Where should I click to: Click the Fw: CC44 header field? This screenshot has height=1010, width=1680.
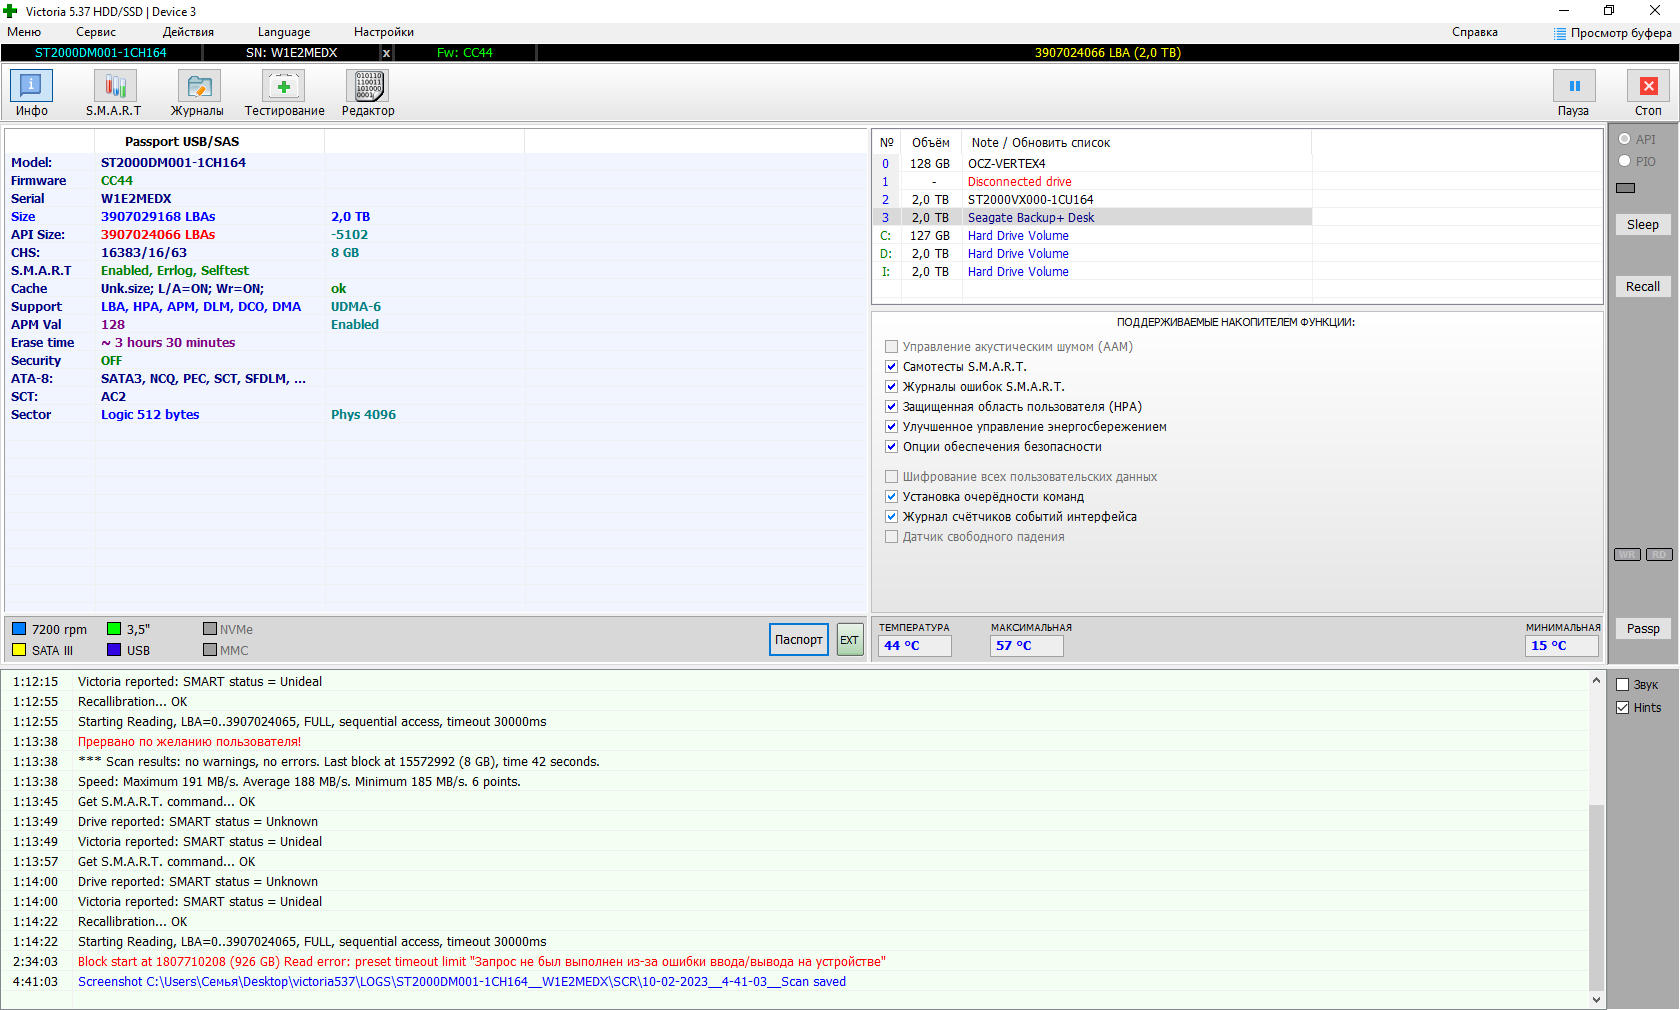465,53
